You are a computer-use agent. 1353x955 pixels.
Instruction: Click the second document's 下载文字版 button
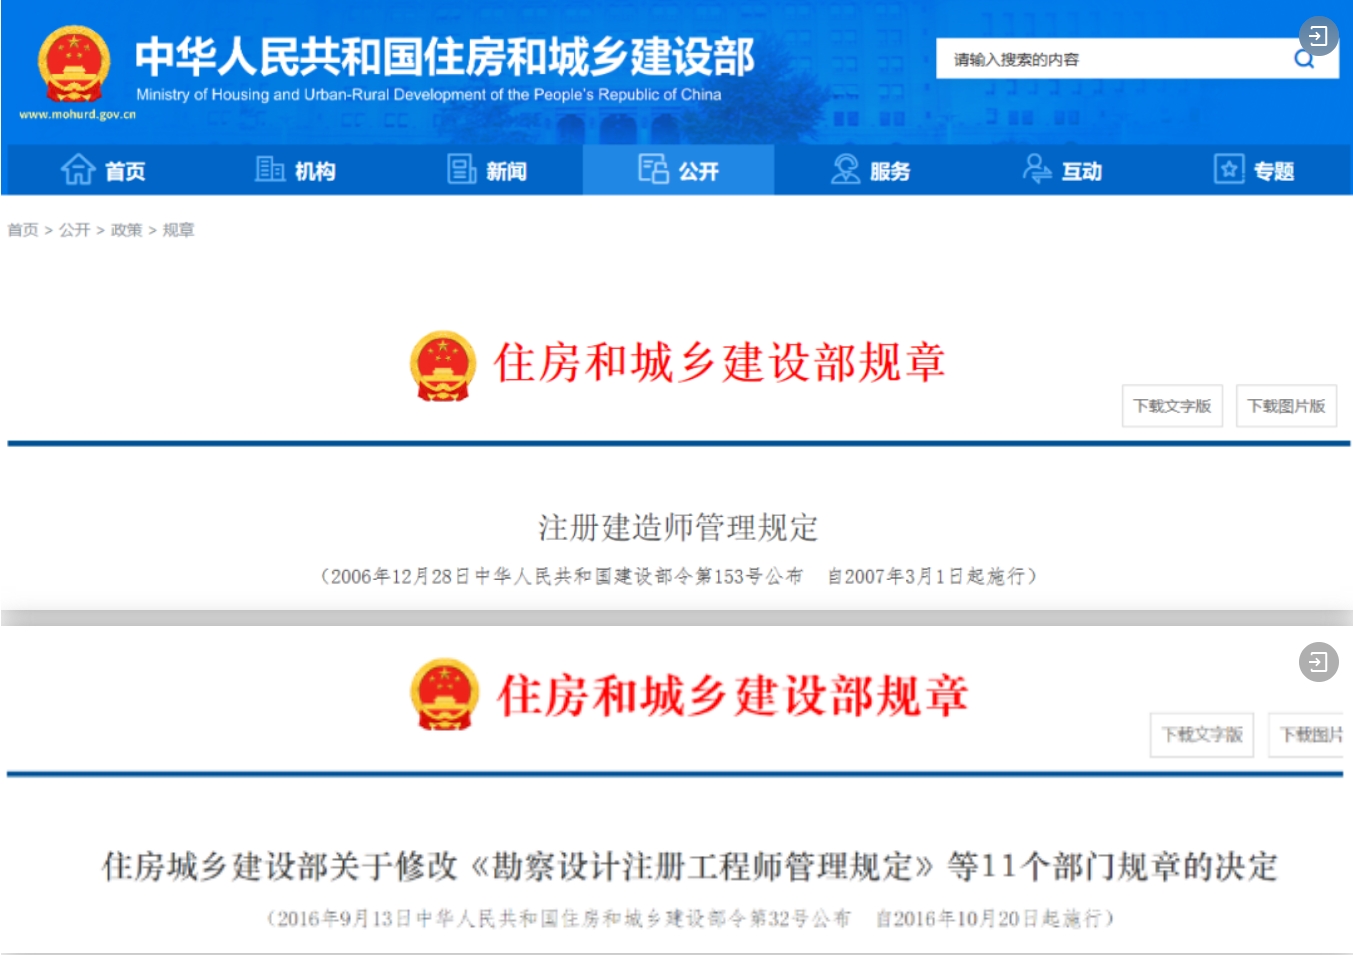click(1202, 735)
